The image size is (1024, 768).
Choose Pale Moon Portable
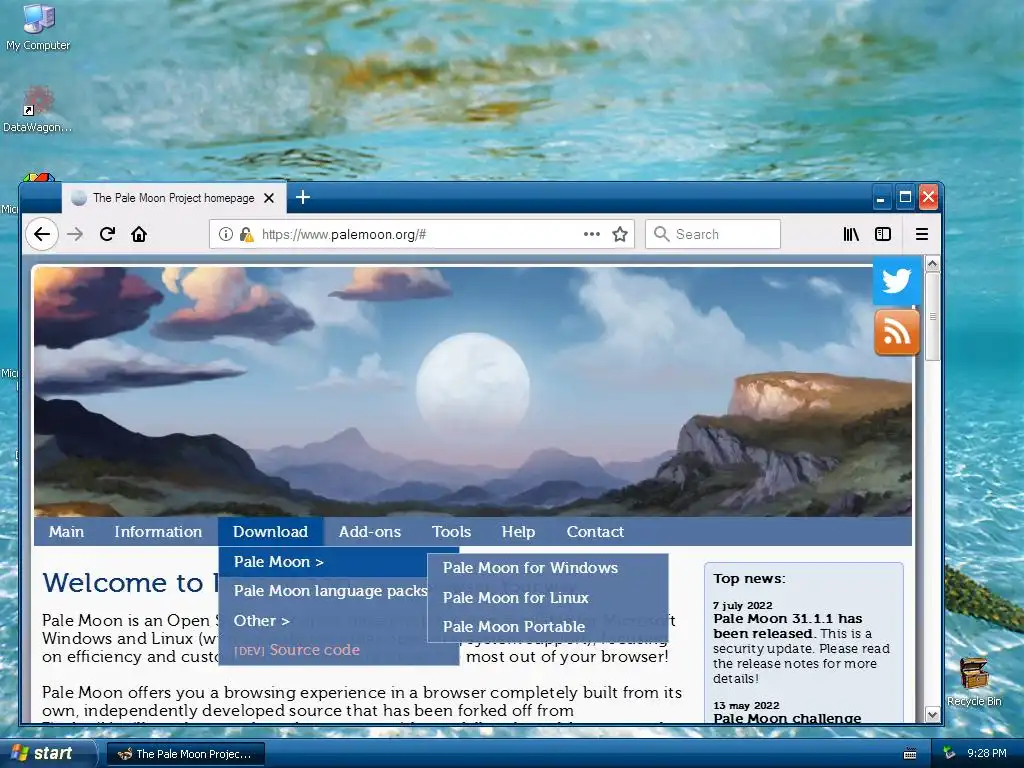pyautogui.click(x=547, y=626)
